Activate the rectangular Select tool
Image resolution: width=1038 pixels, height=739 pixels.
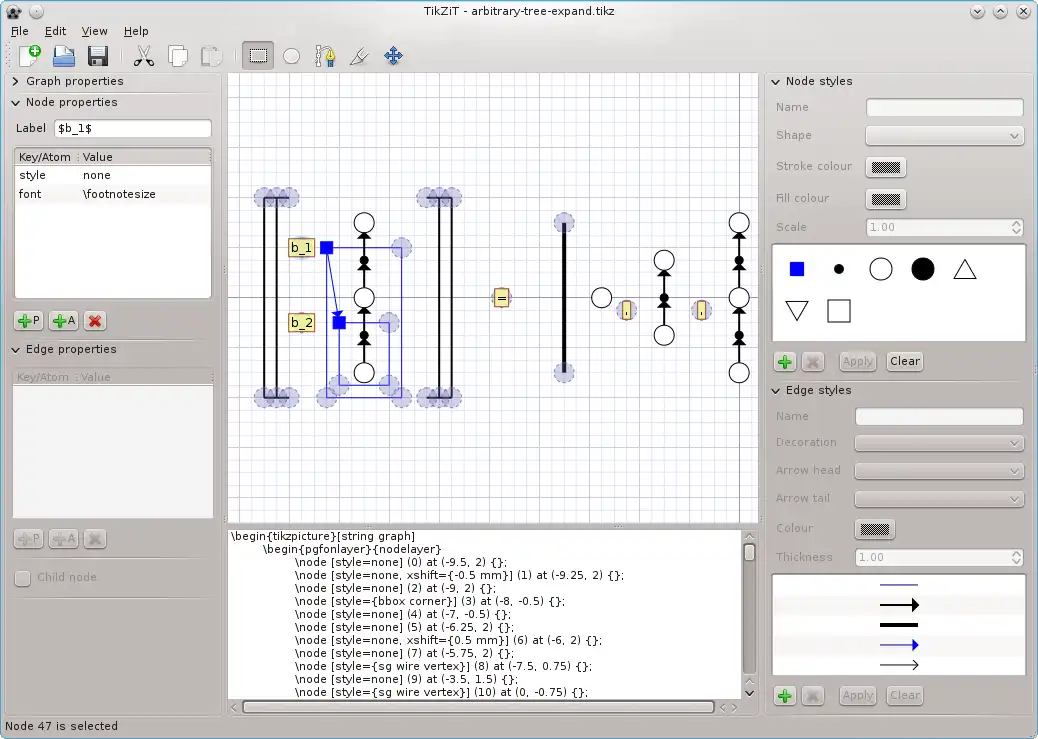point(259,56)
